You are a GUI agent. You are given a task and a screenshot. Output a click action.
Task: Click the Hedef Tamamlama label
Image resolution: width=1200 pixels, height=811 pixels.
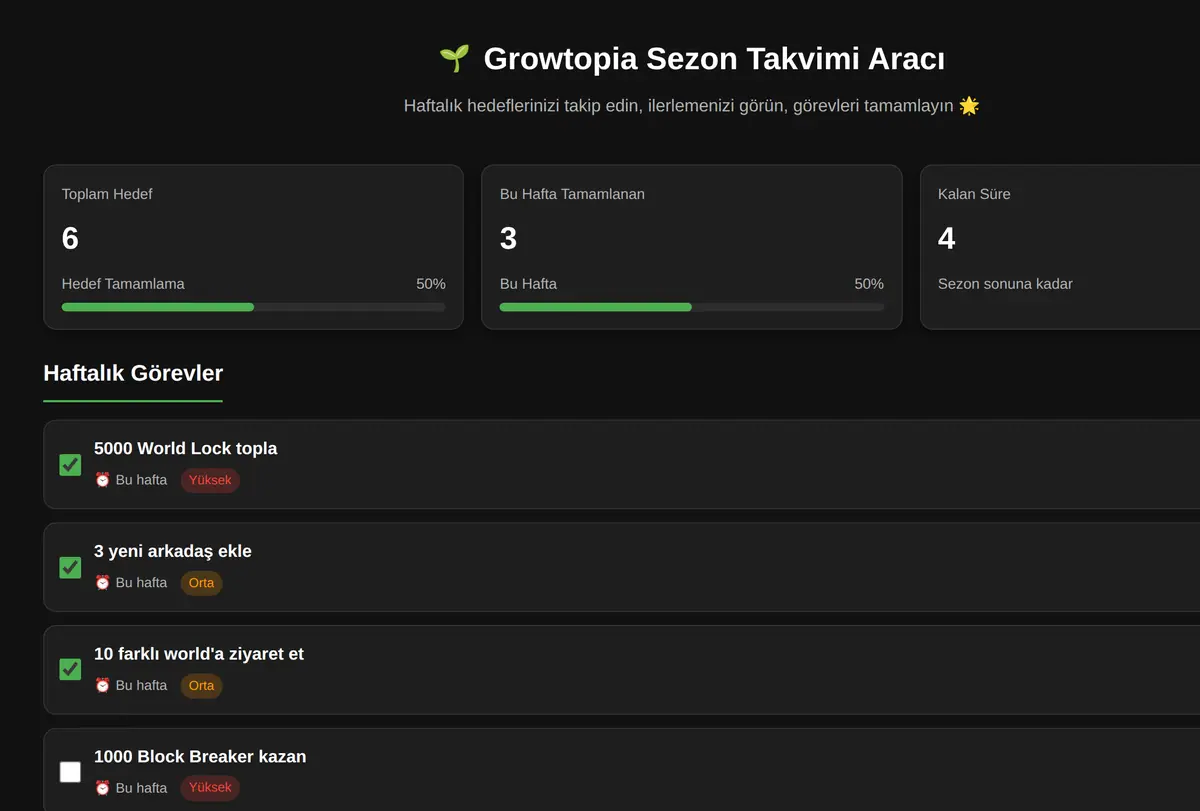pyautogui.click(x=123, y=284)
